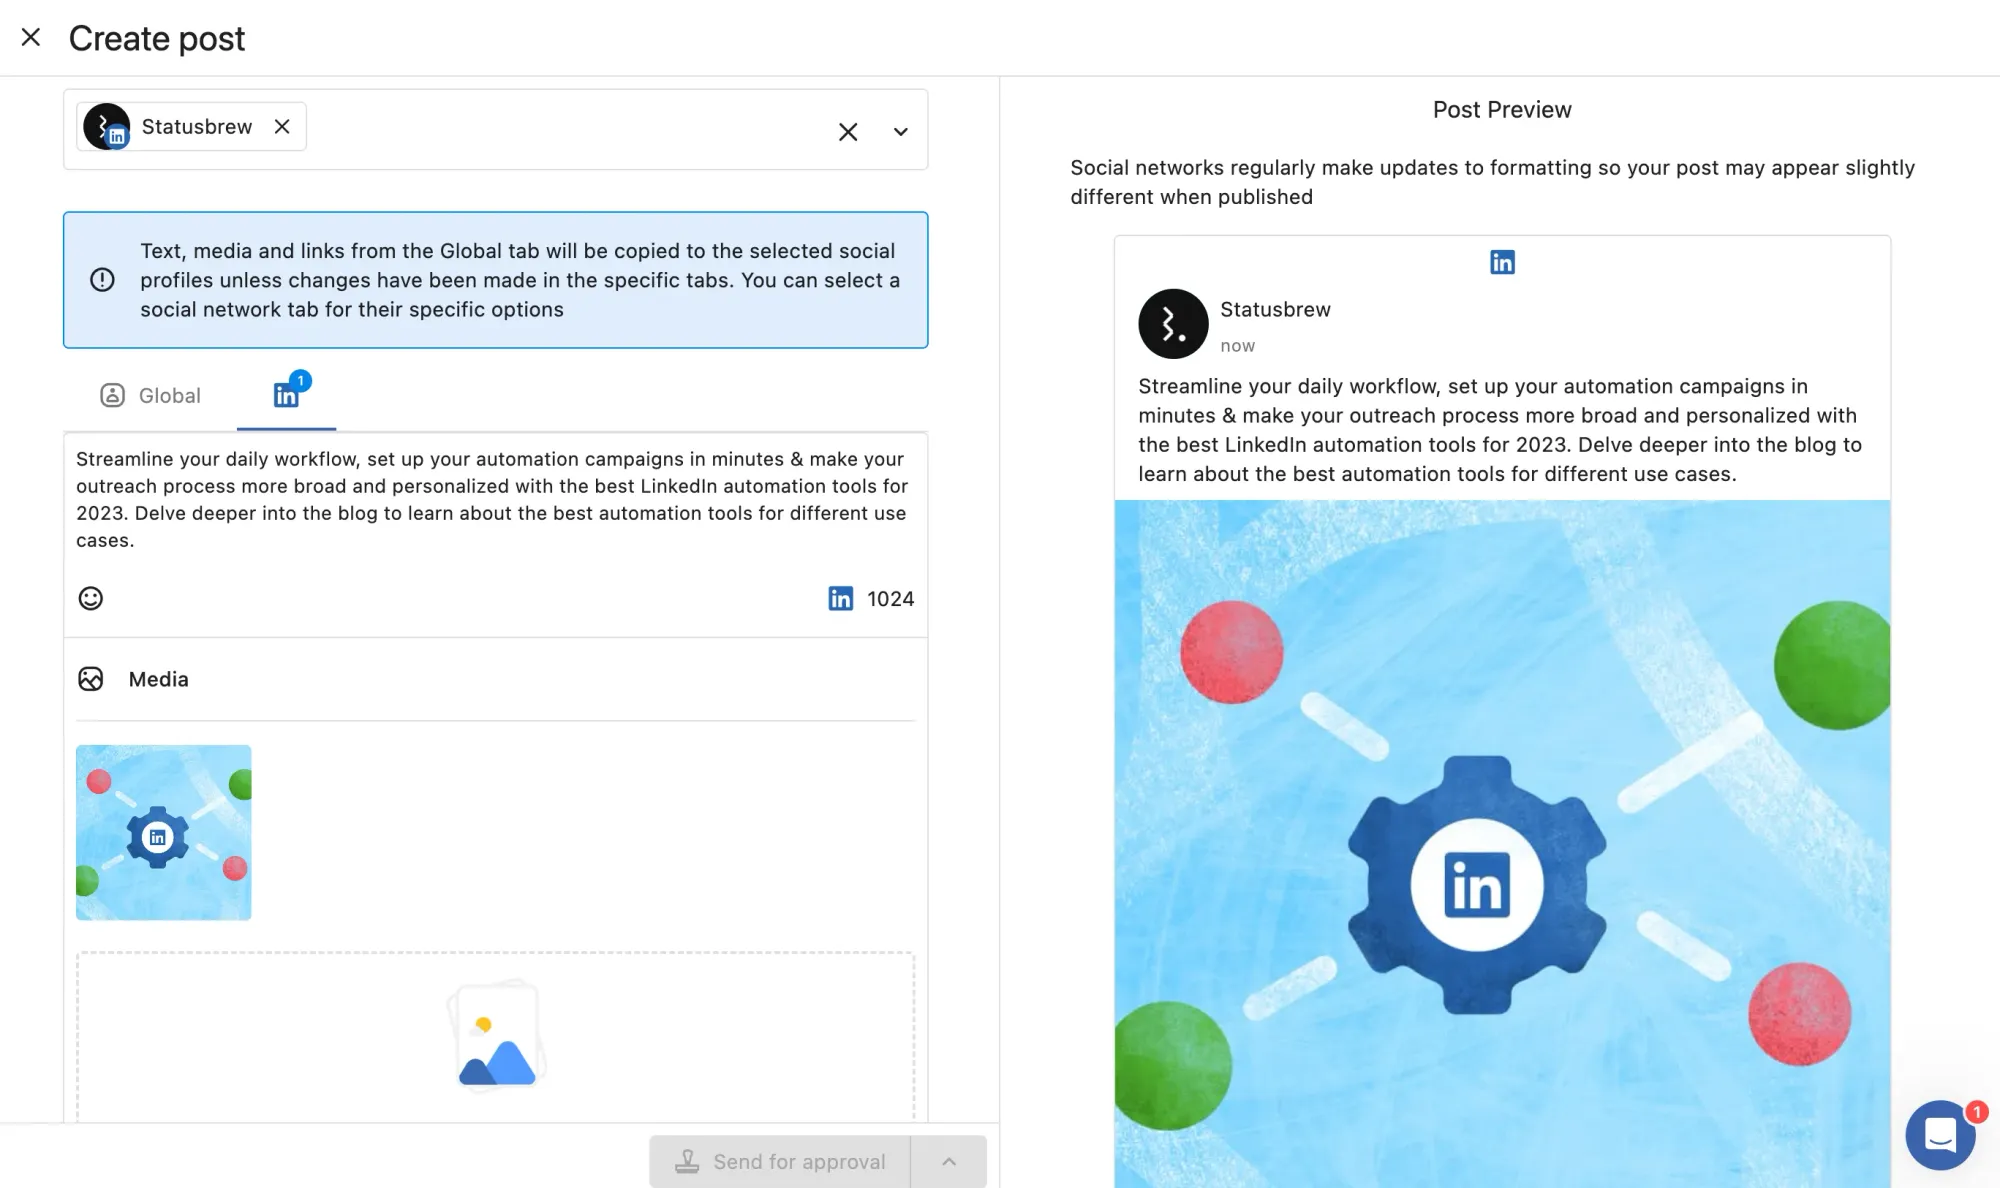
Task: Click into the post text editor
Action: pyautogui.click(x=494, y=499)
